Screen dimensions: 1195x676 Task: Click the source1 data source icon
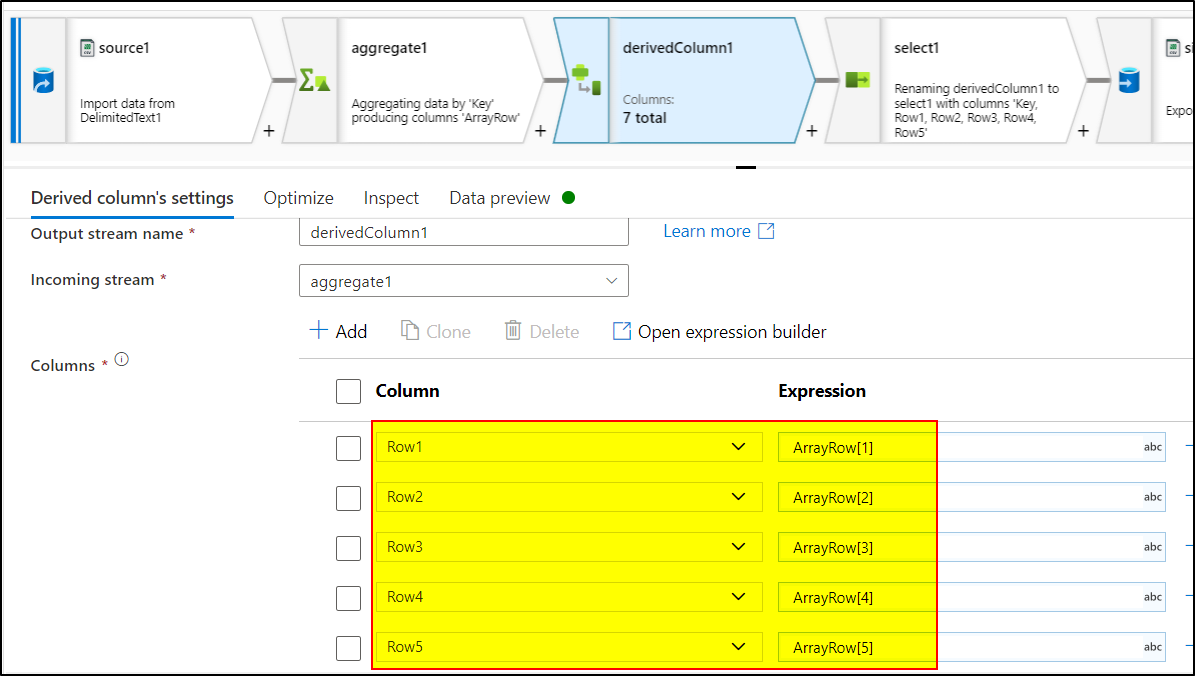pyautogui.click(x=43, y=80)
